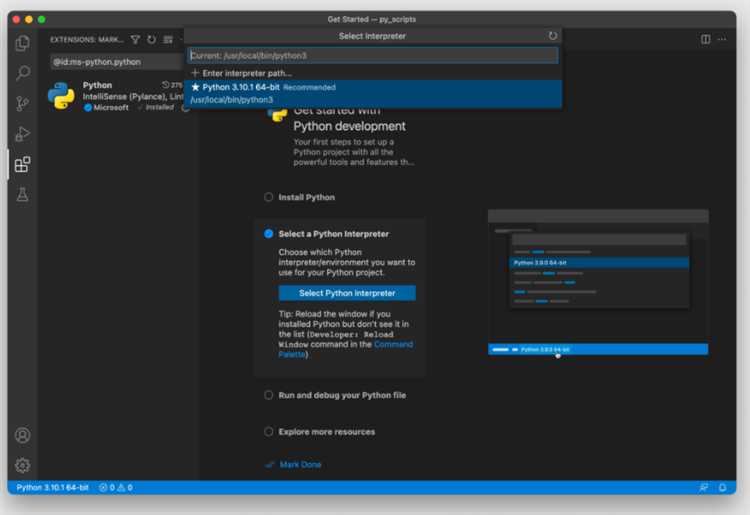Filter extensions with the funnel icon
This screenshot has width=750, height=515.
pyautogui.click(x=135, y=40)
